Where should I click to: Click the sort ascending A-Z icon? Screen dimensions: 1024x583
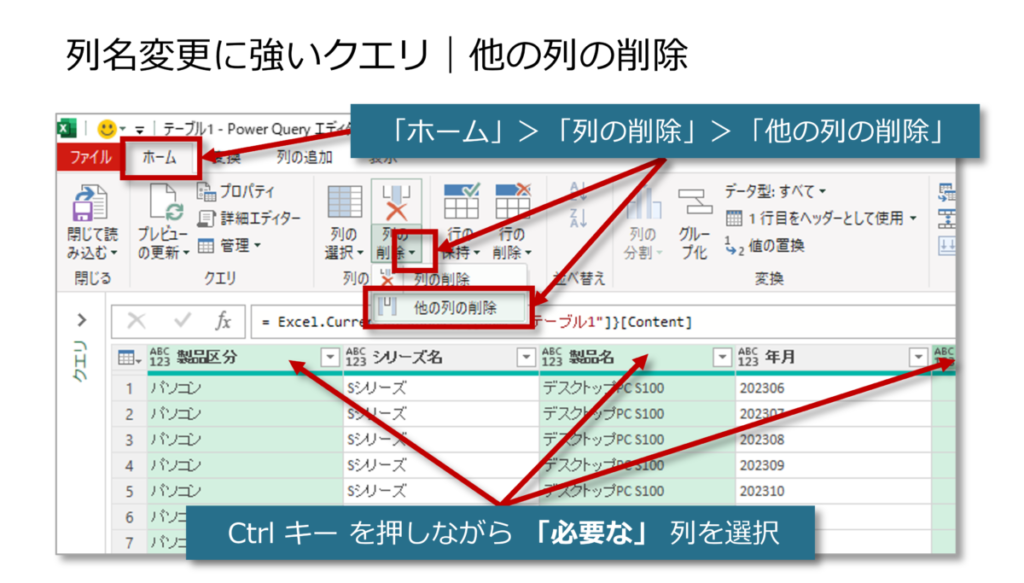point(579,193)
